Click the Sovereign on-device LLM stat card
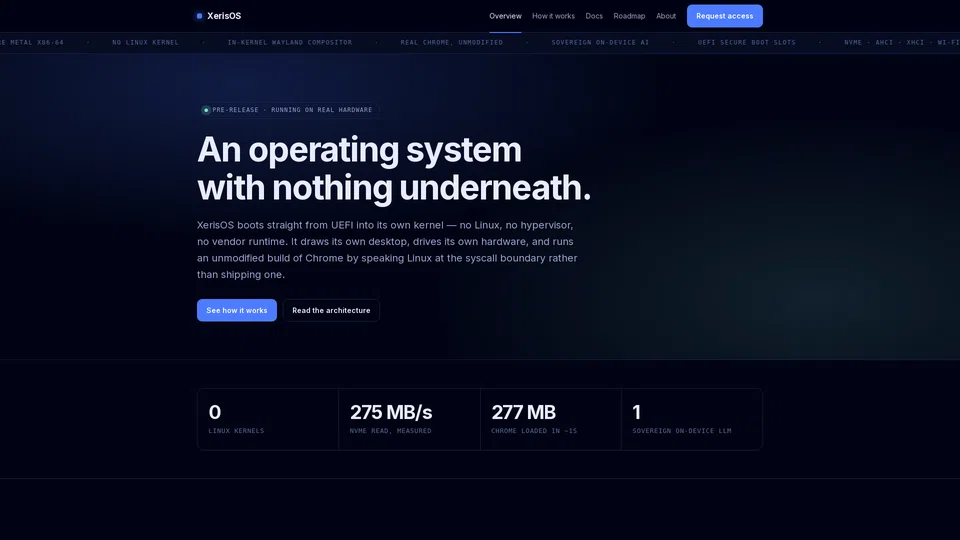 coord(692,419)
